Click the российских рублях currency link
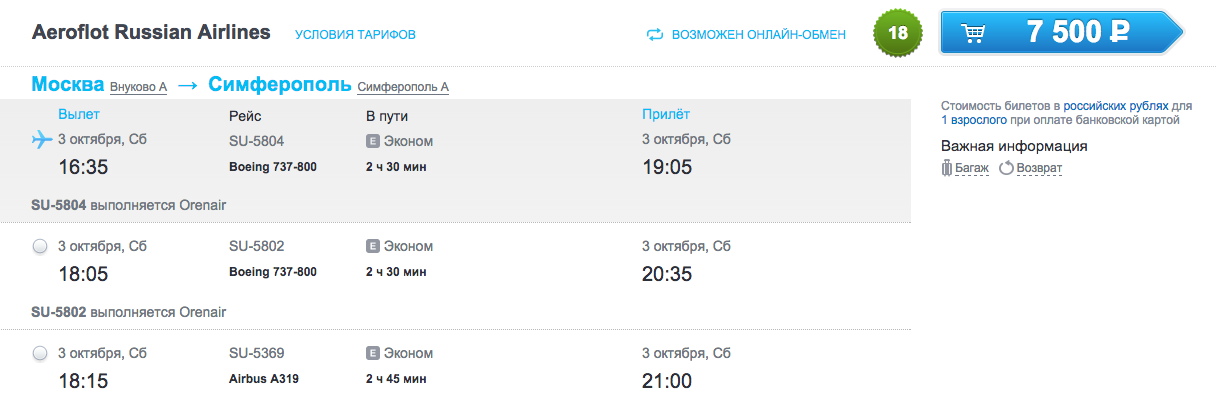The width and height of the screenshot is (1216, 404). click(1115, 105)
